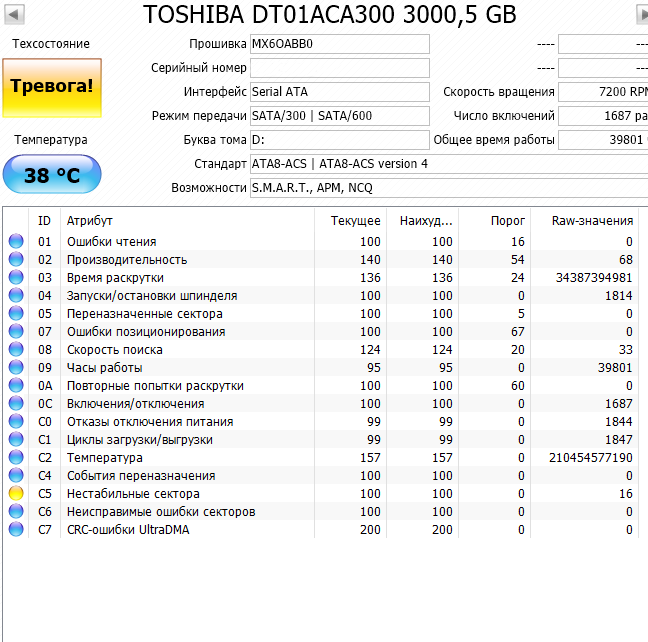Click the blue status icon for Ошибки чтения

click(x=16, y=241)
